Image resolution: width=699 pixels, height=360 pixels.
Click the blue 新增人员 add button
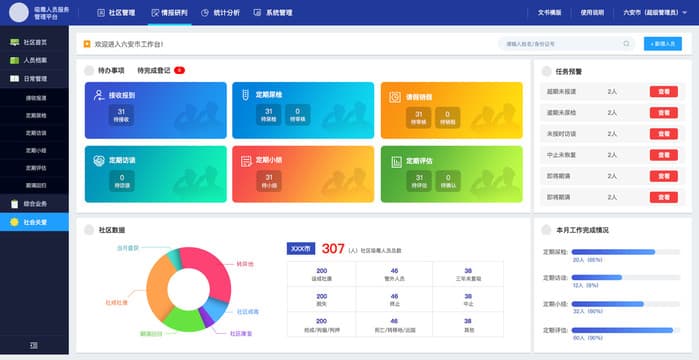pyautogui.click(x=662, y=44)
